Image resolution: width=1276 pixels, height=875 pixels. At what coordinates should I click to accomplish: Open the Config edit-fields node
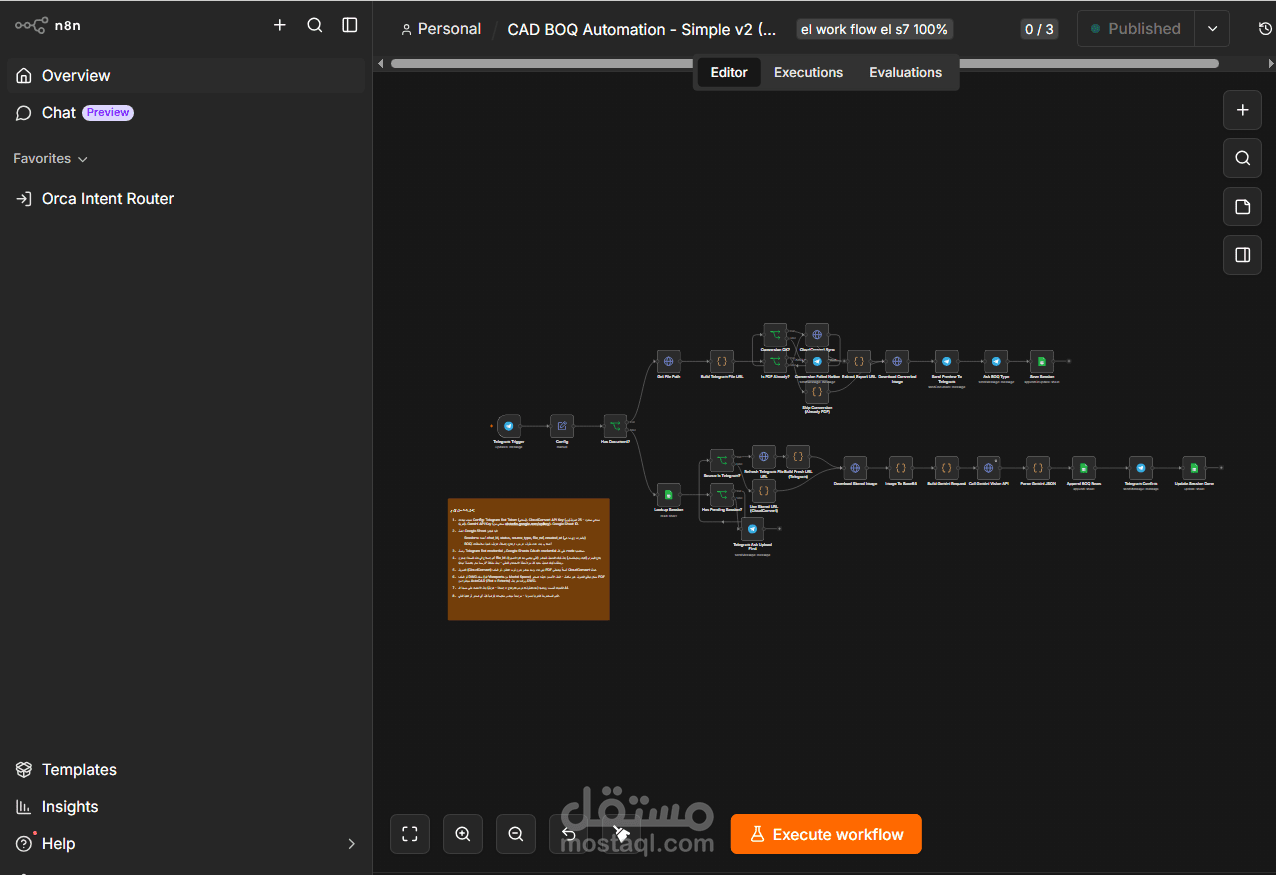(x=562, y=426)
